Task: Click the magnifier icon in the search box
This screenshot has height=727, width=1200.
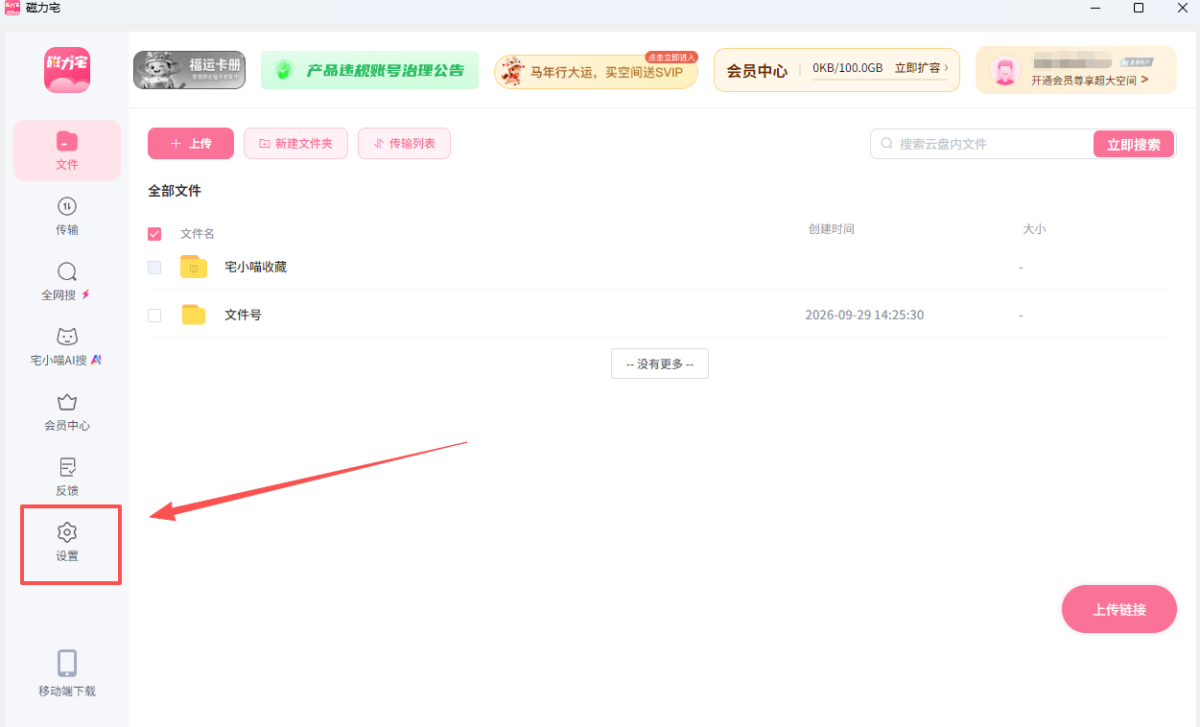Action: pos(886,144)
